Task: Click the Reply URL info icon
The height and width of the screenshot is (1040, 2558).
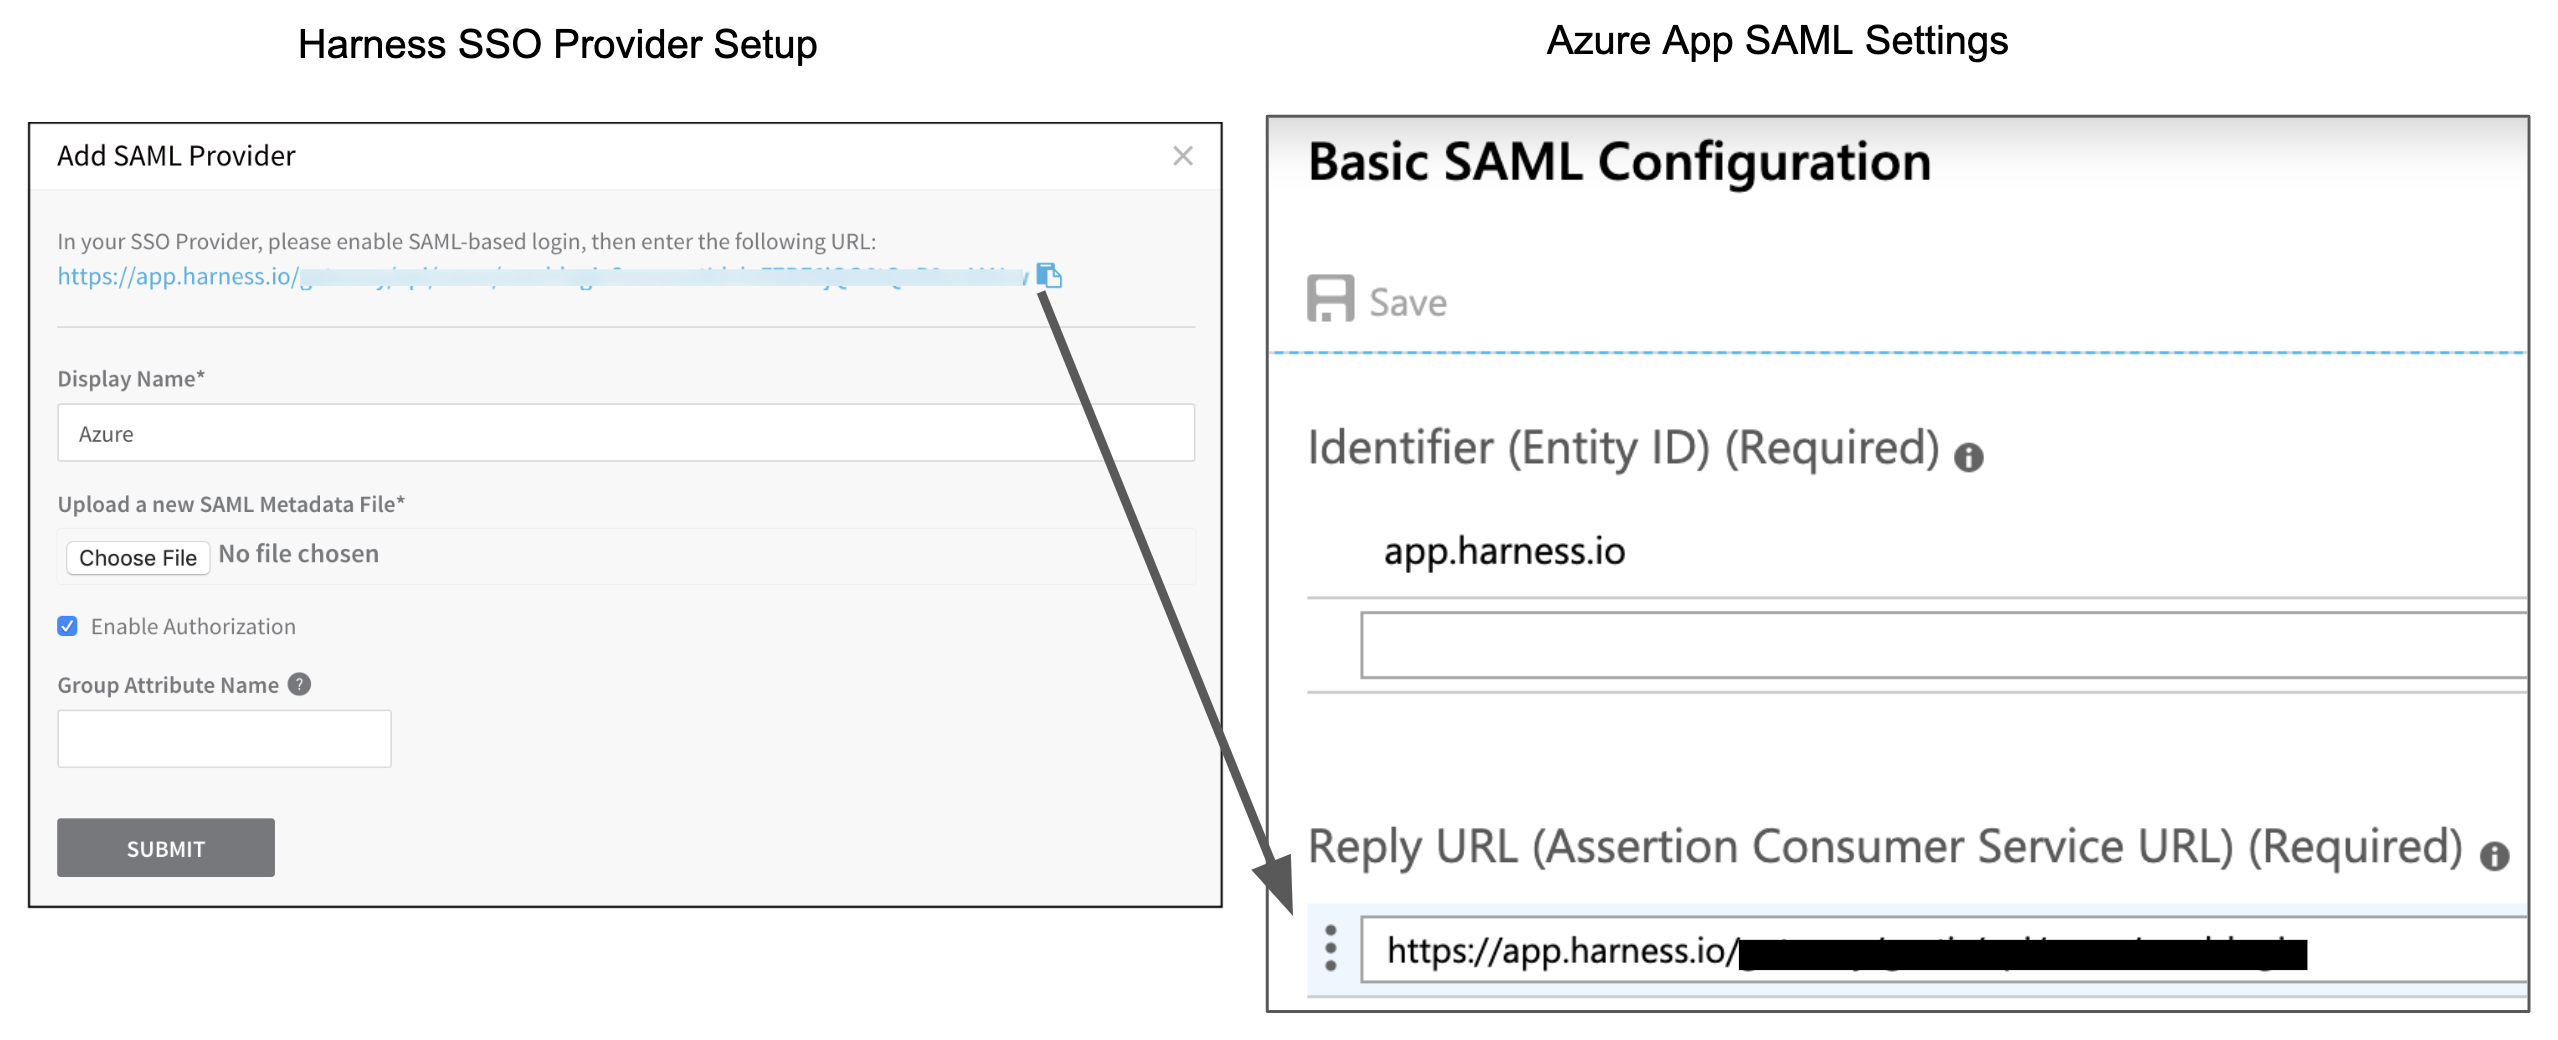Action: (2494, 856)
